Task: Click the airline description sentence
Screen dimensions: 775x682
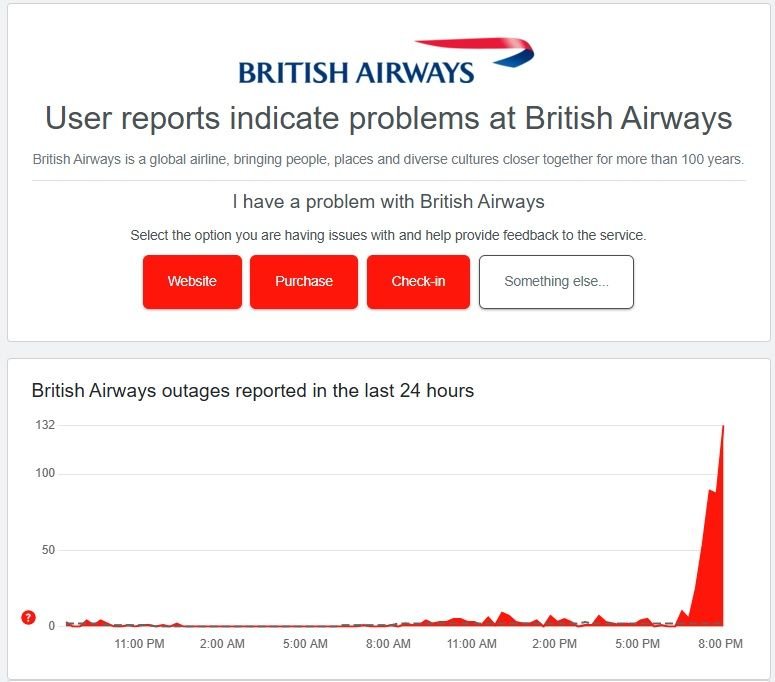Action: point(388,160)
